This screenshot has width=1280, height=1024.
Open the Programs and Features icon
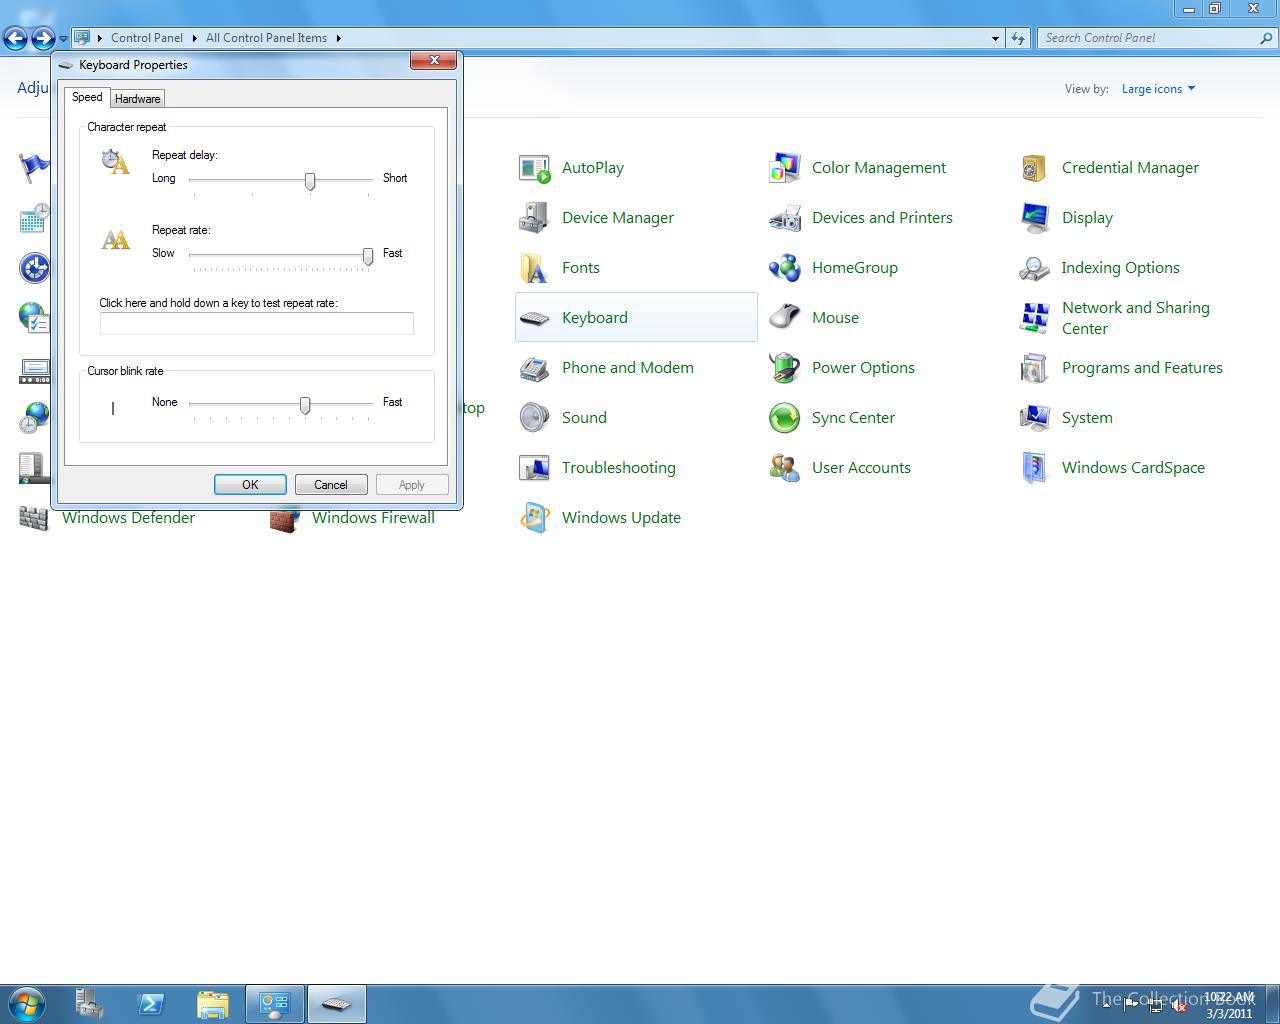pyautogui.click(x=1035, y=368)
